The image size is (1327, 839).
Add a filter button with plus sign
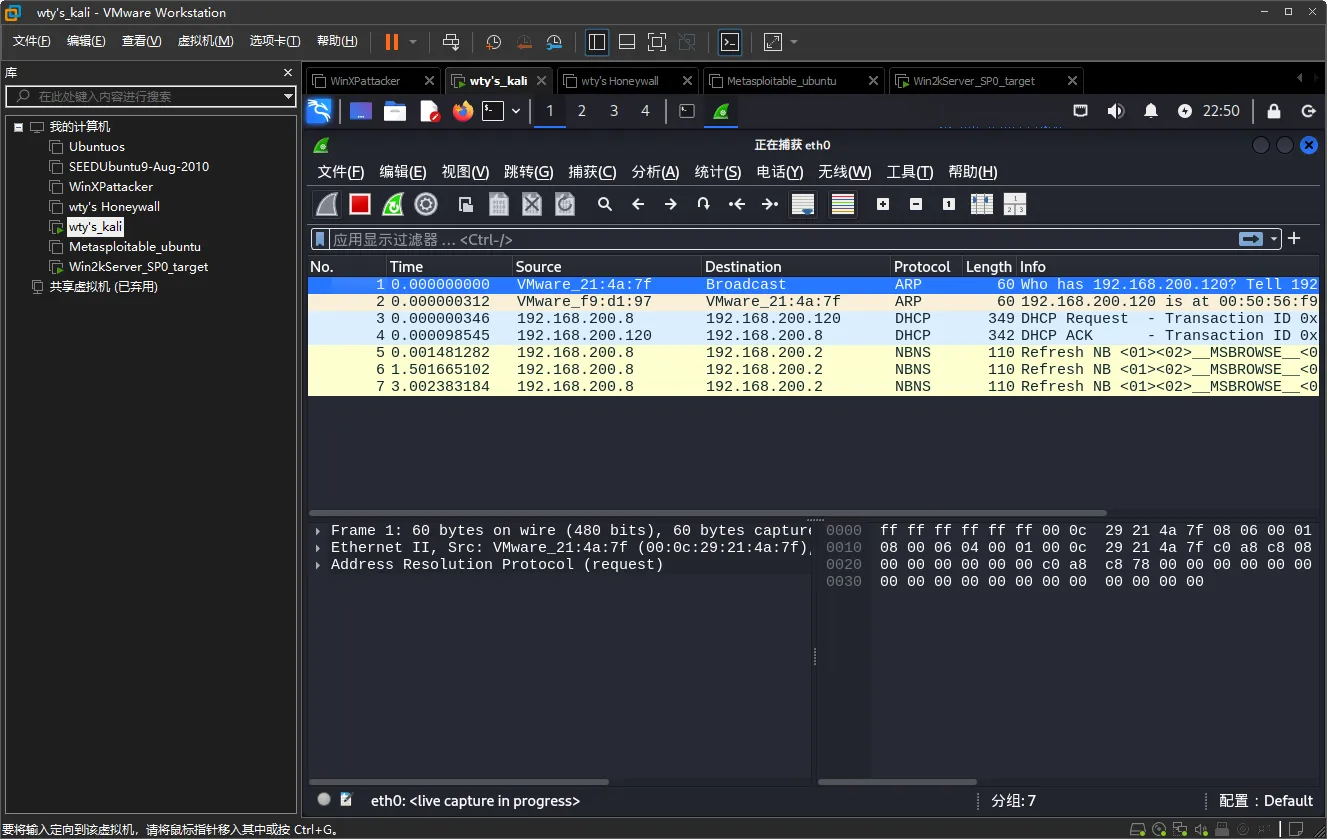click(x=1294, y=238)
